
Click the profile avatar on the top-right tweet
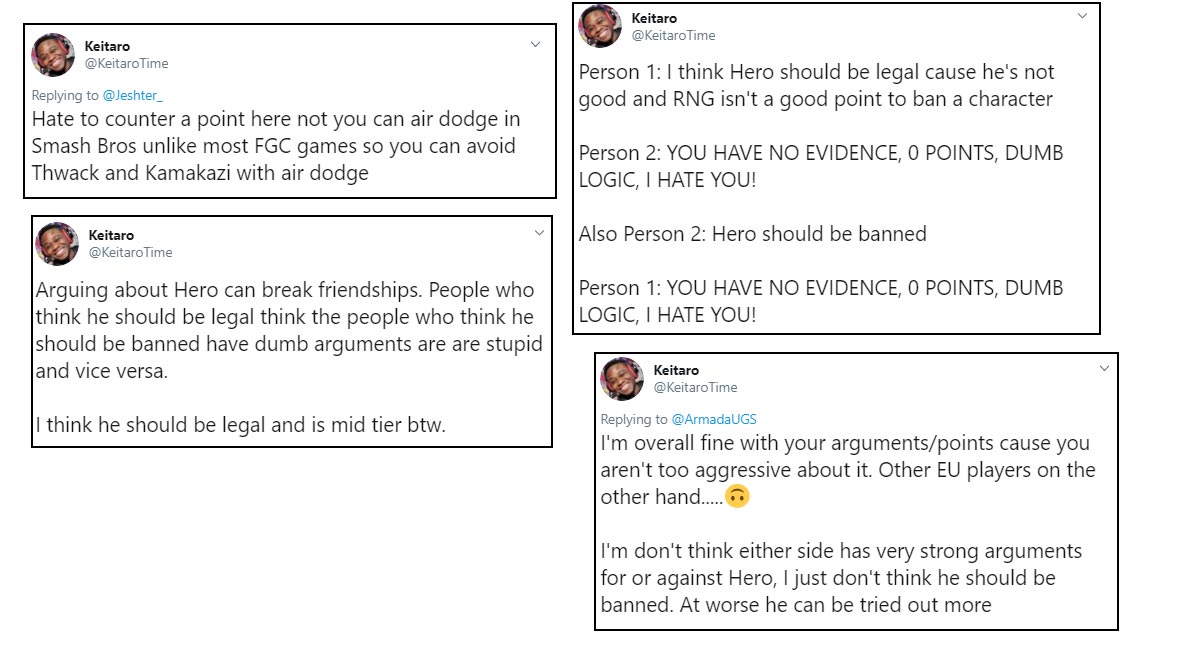point(600,27)
